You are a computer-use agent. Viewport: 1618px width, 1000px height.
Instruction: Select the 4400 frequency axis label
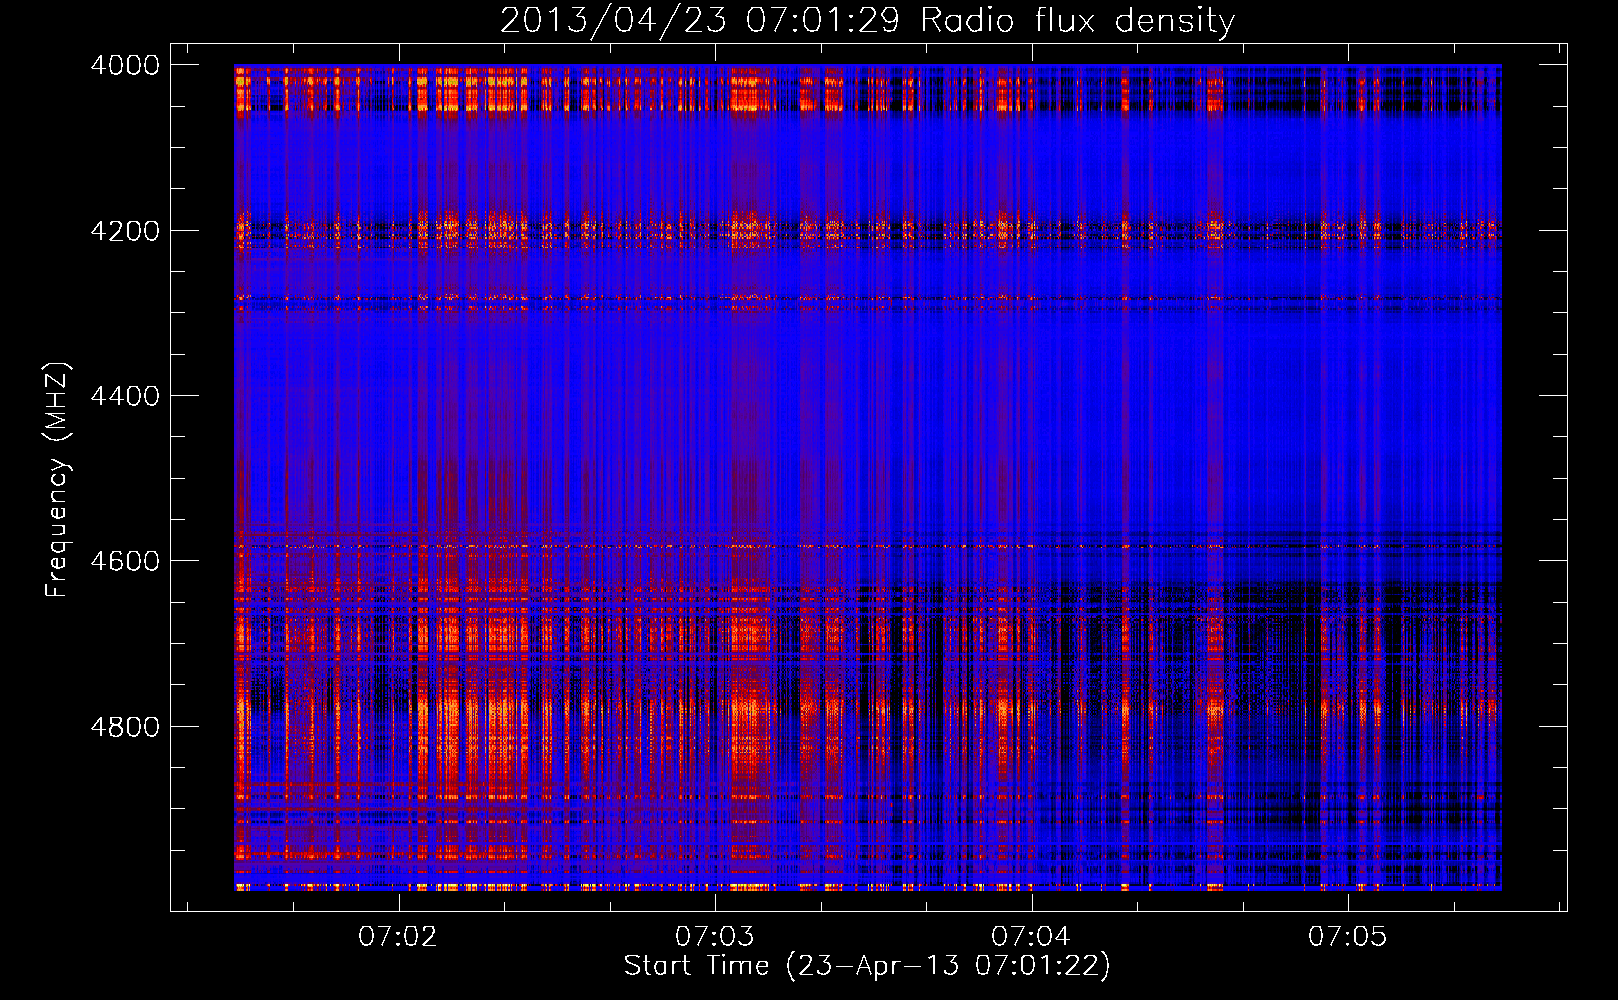[125, 396]
